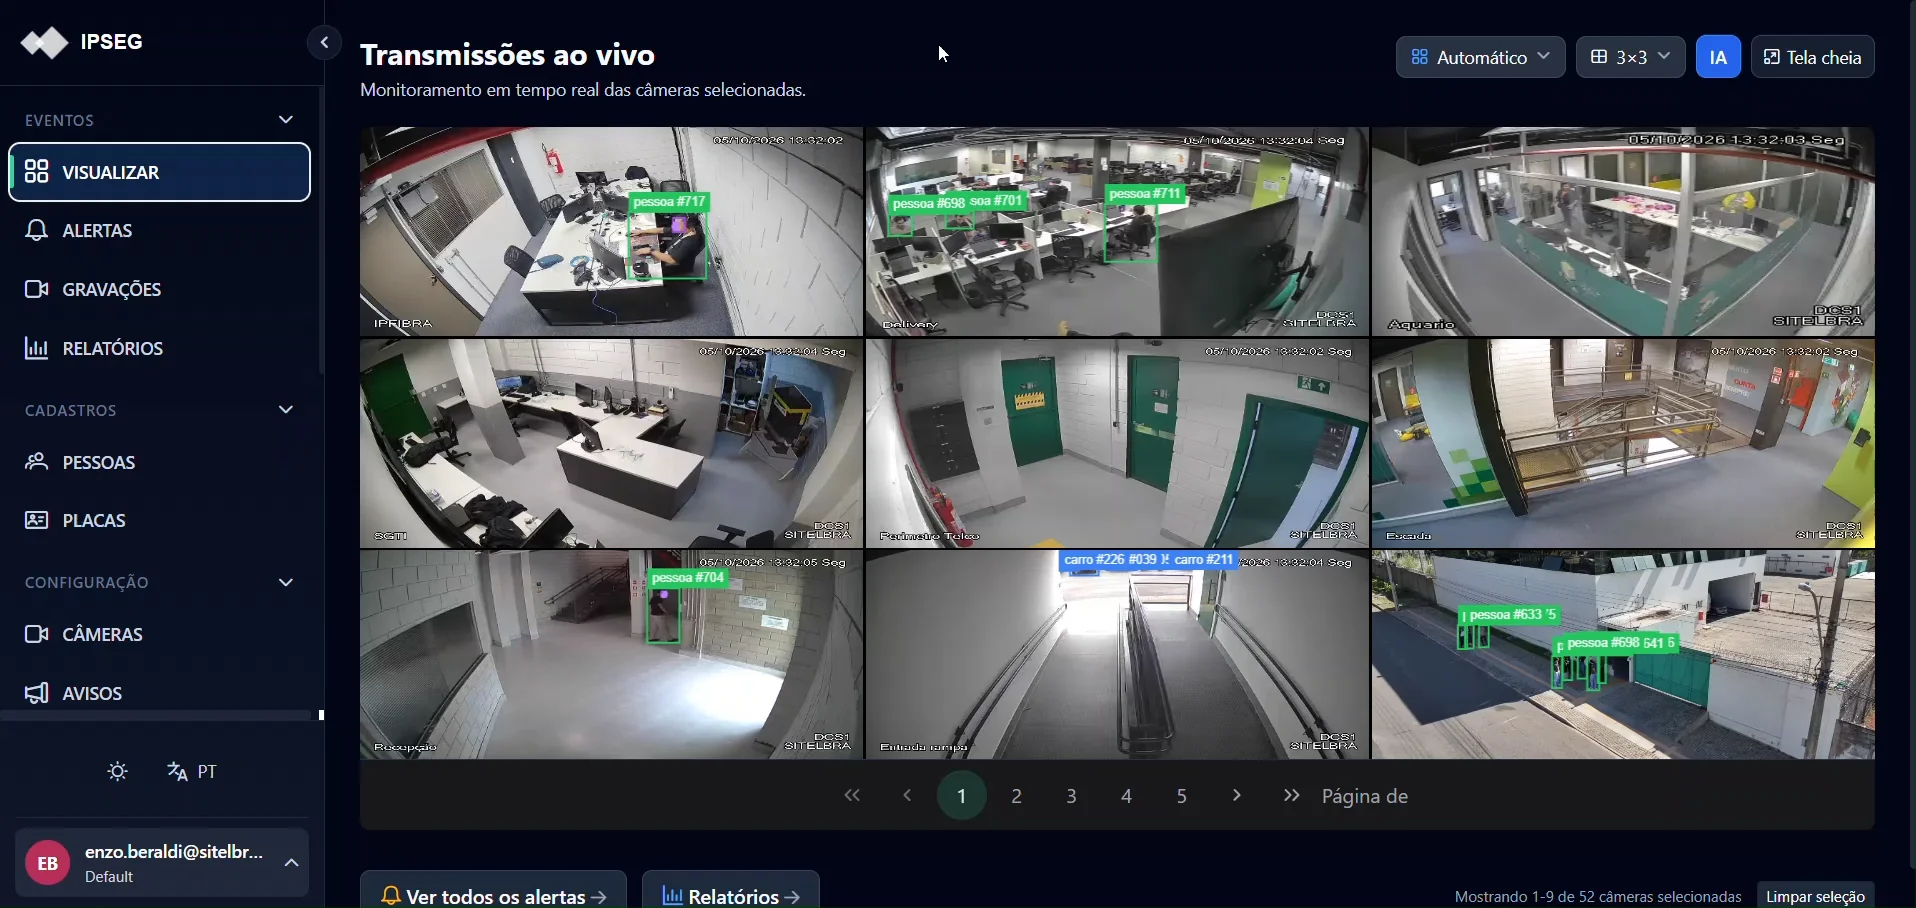Screen dimensions: 1916x908
Task: Collapse the sidebar with the arrow button
Action: [324, 42]
